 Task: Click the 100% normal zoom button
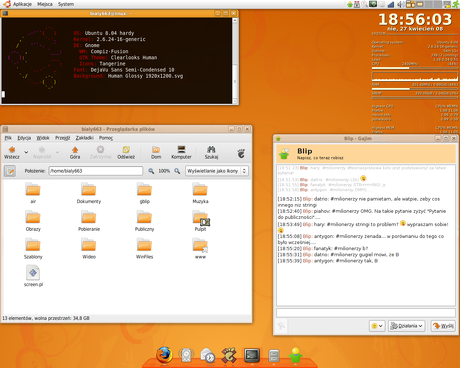164,171
